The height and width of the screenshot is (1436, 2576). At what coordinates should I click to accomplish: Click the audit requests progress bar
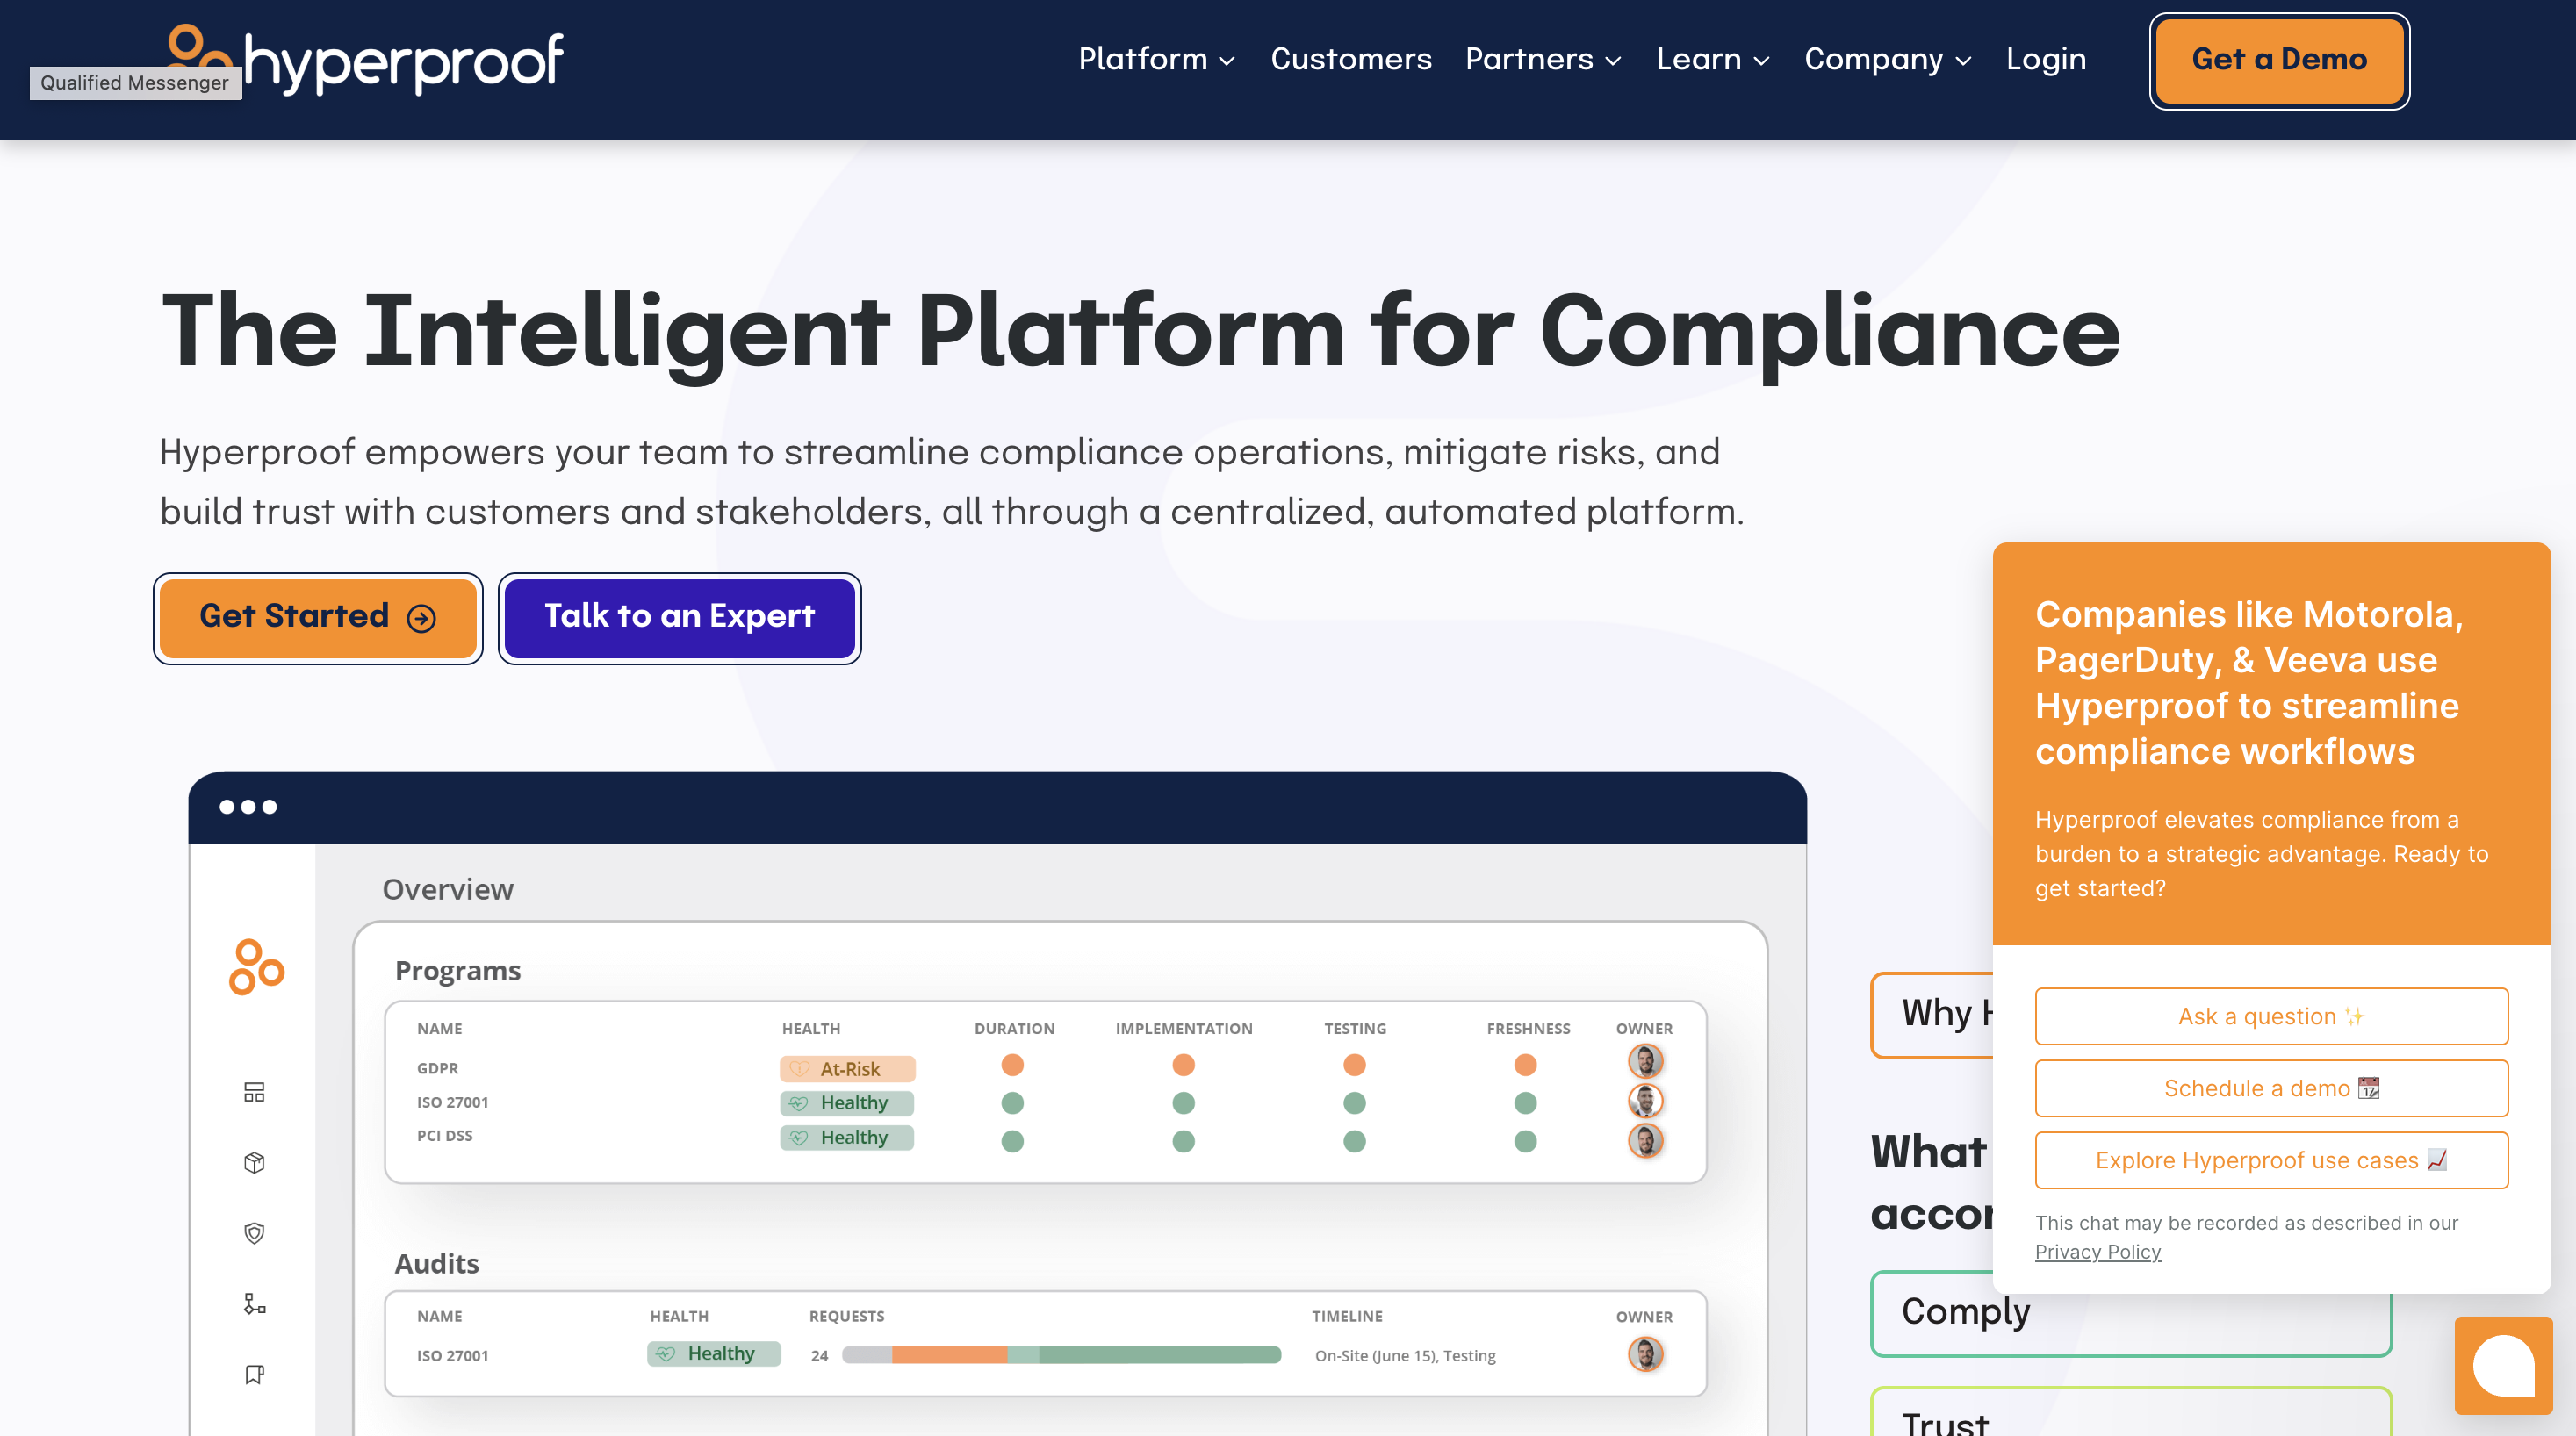(1061, 1355)
